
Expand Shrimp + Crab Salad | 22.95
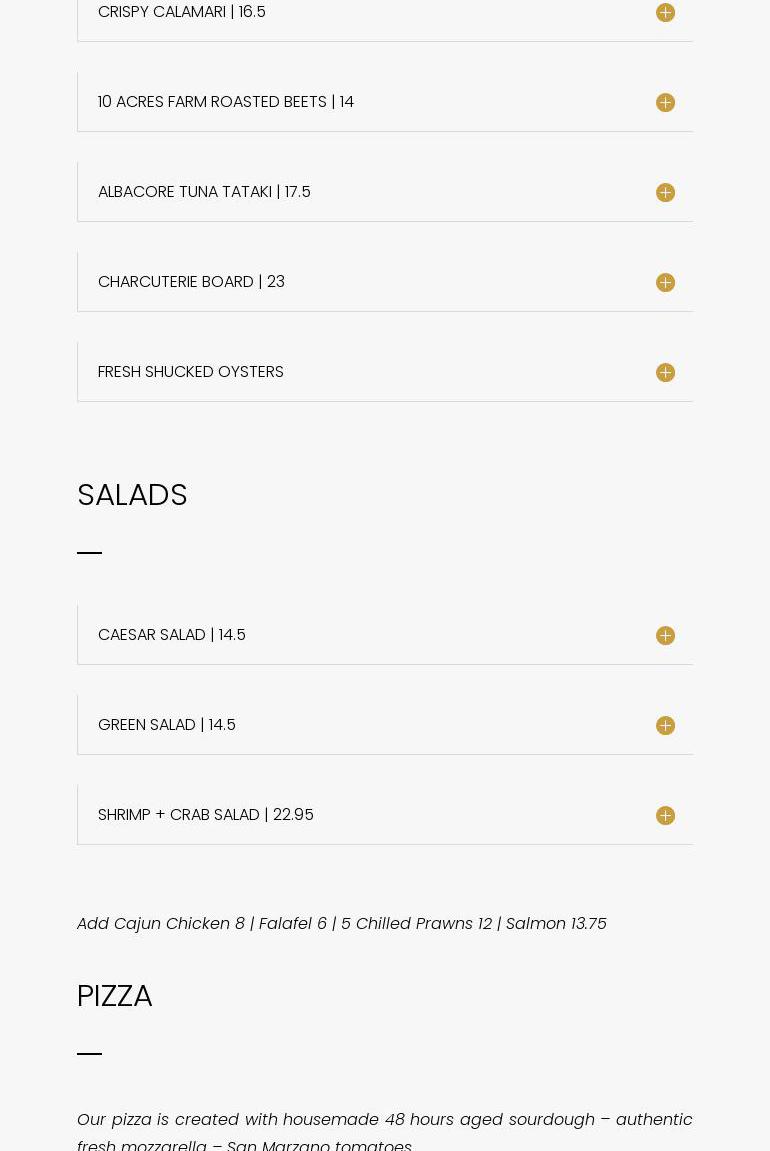pyautogui.click(x=206, y=815)
